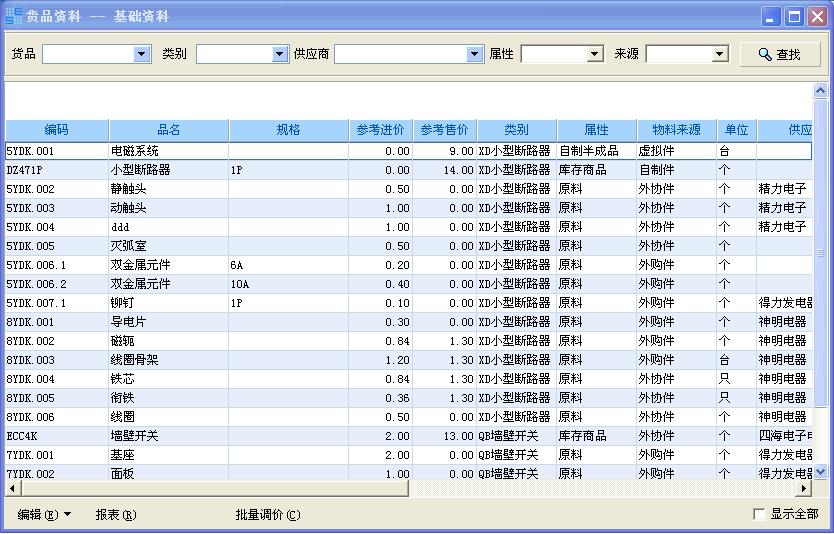Click the 物料来源 column header
The image size is (834, 534).
click(676, 130)
